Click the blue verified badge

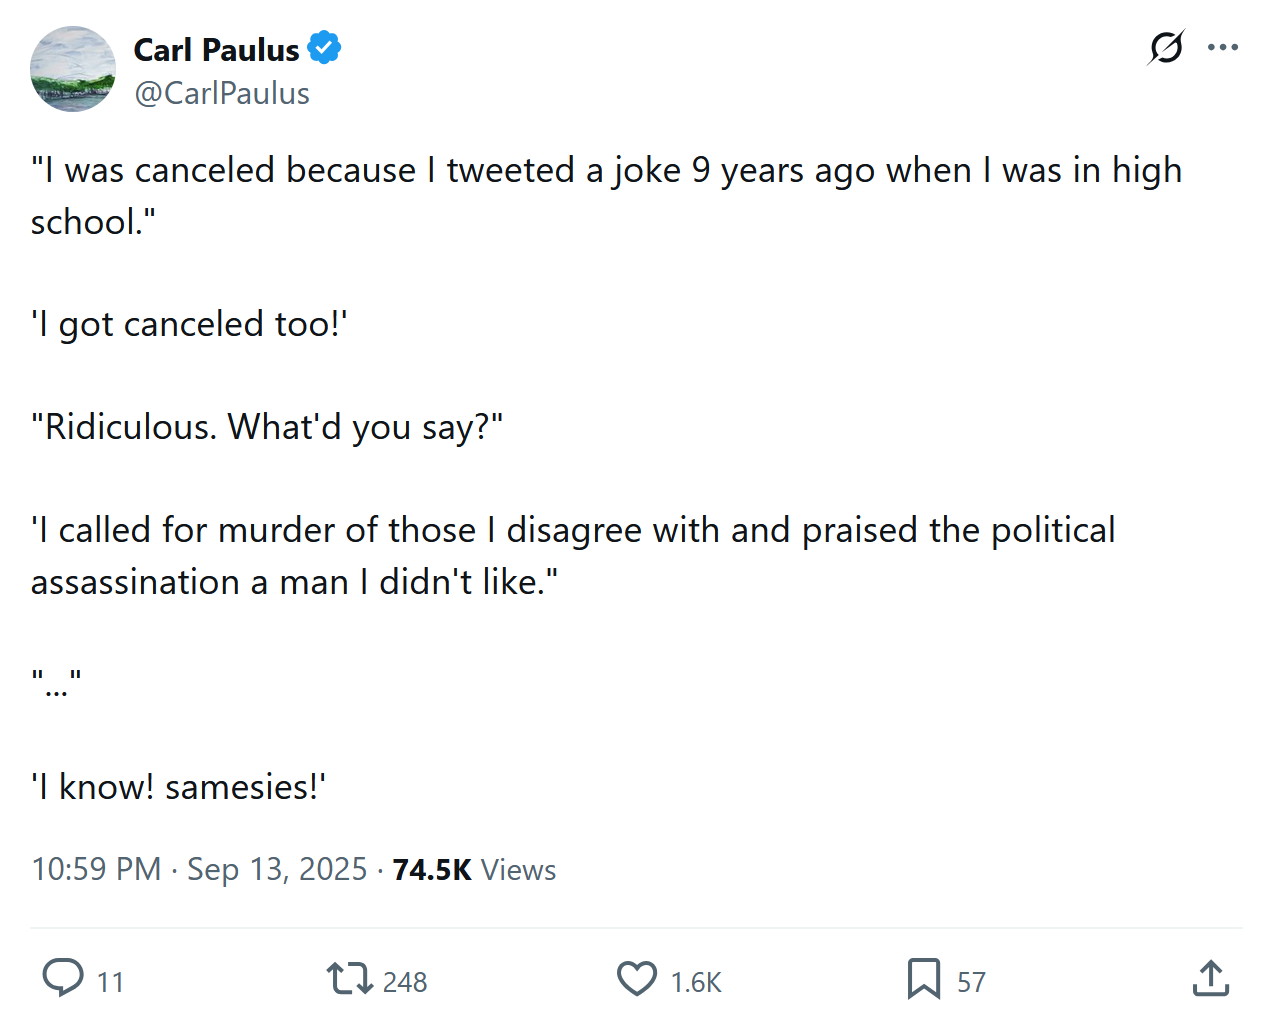324,48
